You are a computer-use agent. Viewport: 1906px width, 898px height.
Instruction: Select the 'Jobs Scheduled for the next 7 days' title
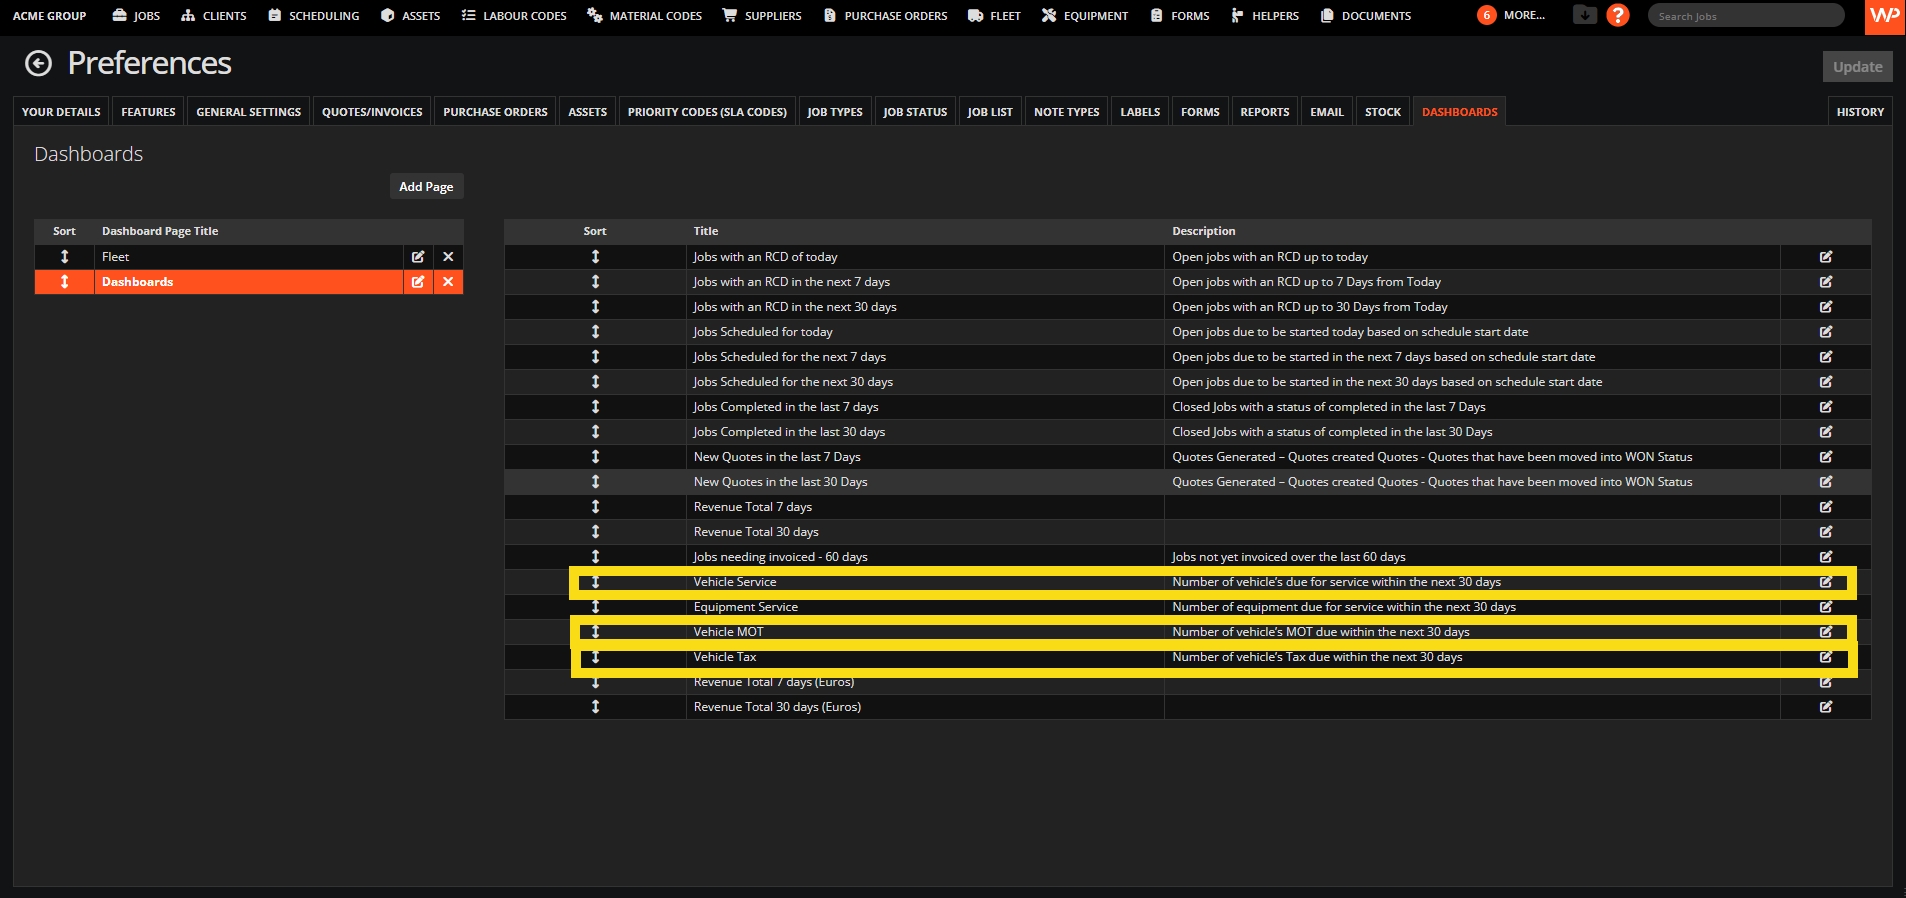click(789, 357)
